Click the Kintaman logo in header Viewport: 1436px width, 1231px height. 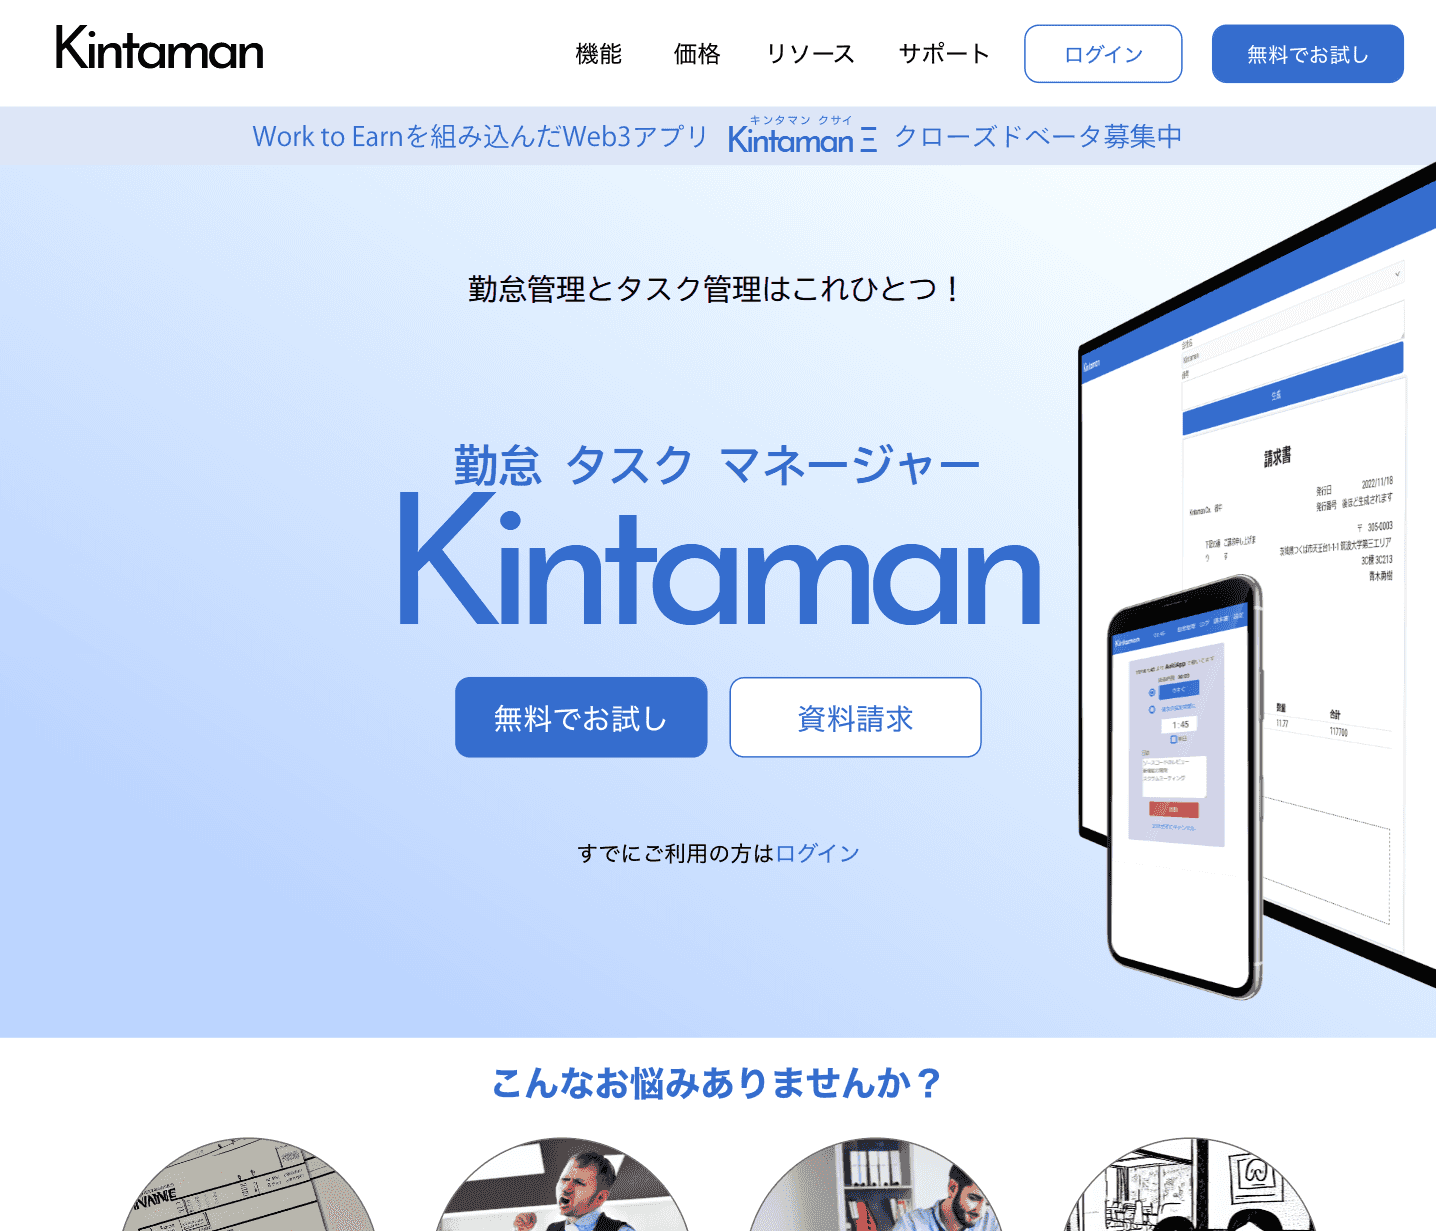(x=160, y=49)
